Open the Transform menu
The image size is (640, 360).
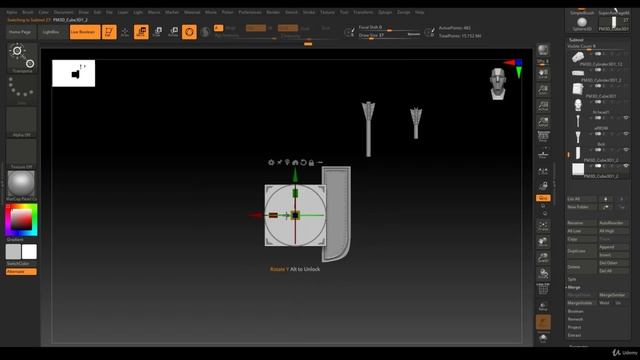(x=363, y=12)
